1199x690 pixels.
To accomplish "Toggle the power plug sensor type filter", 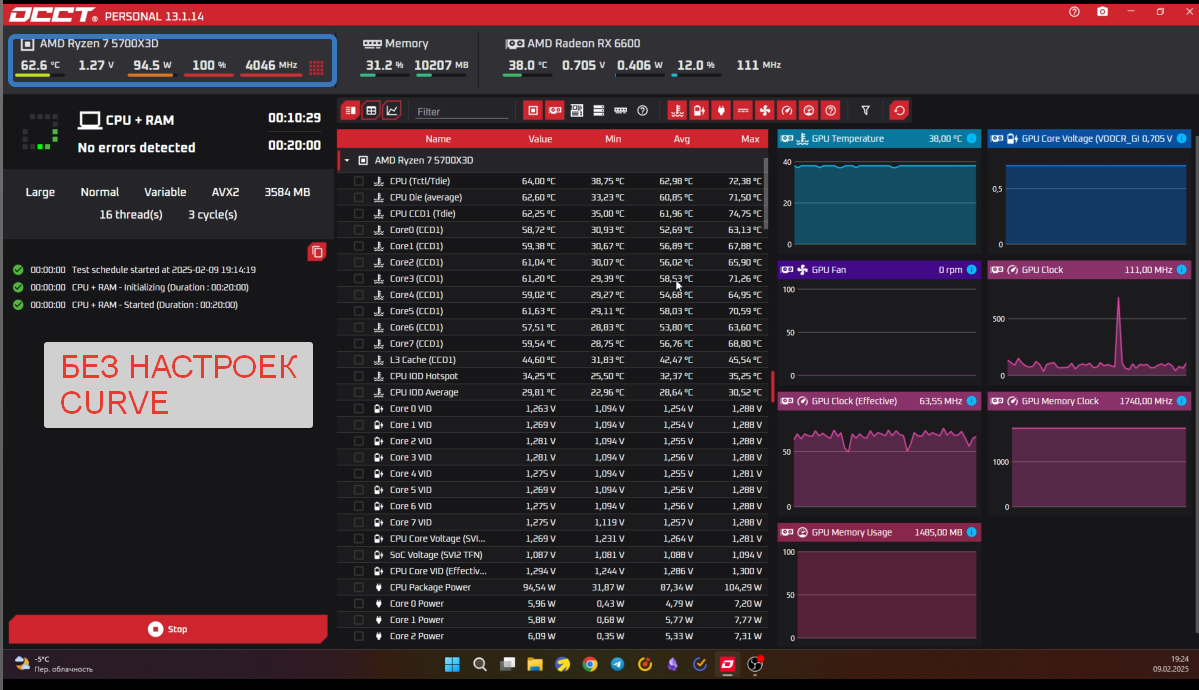I will pos(721,111).
